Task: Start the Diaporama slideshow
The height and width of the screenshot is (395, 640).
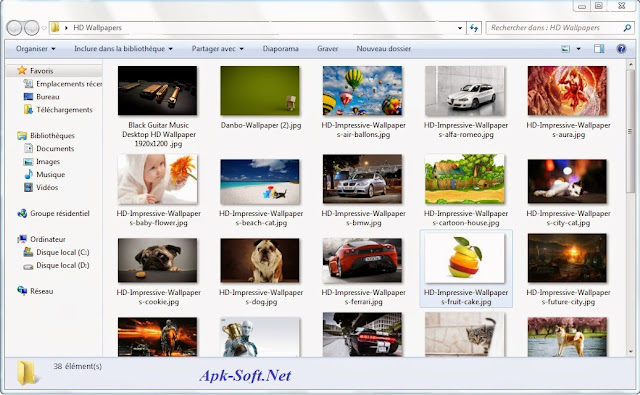Action: tap(280, 49)
